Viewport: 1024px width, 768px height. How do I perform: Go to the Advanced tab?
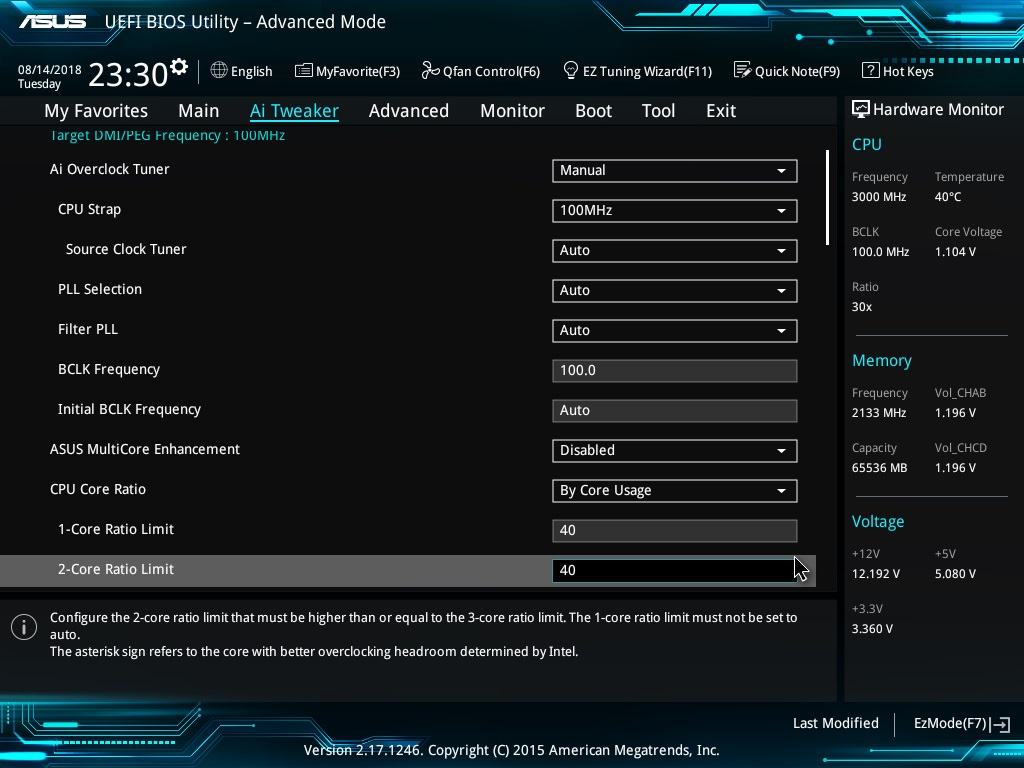[409, 111]
